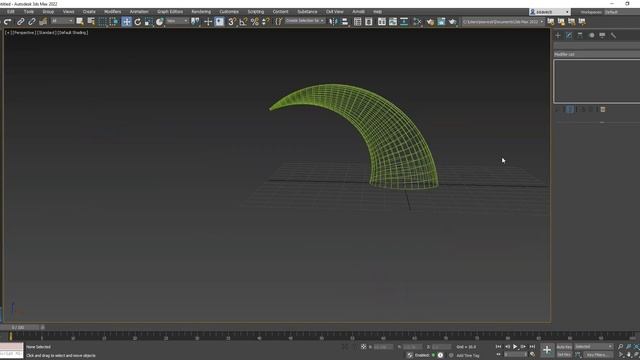Toggle the Scene Explorer

tap(358, 22)
